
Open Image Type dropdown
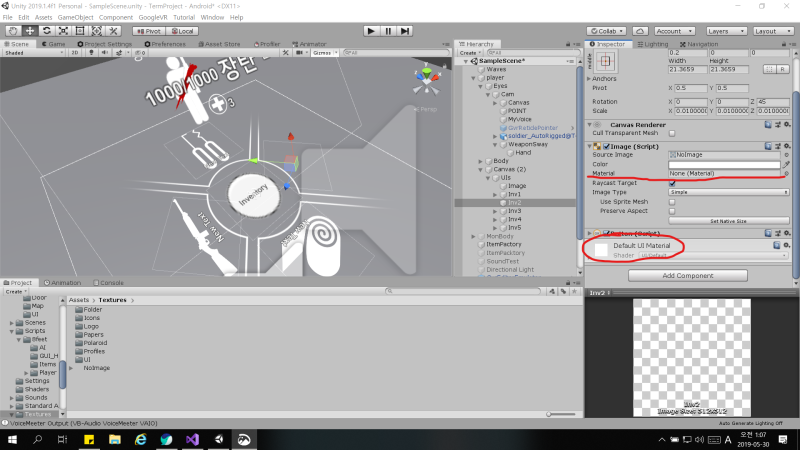729,192
